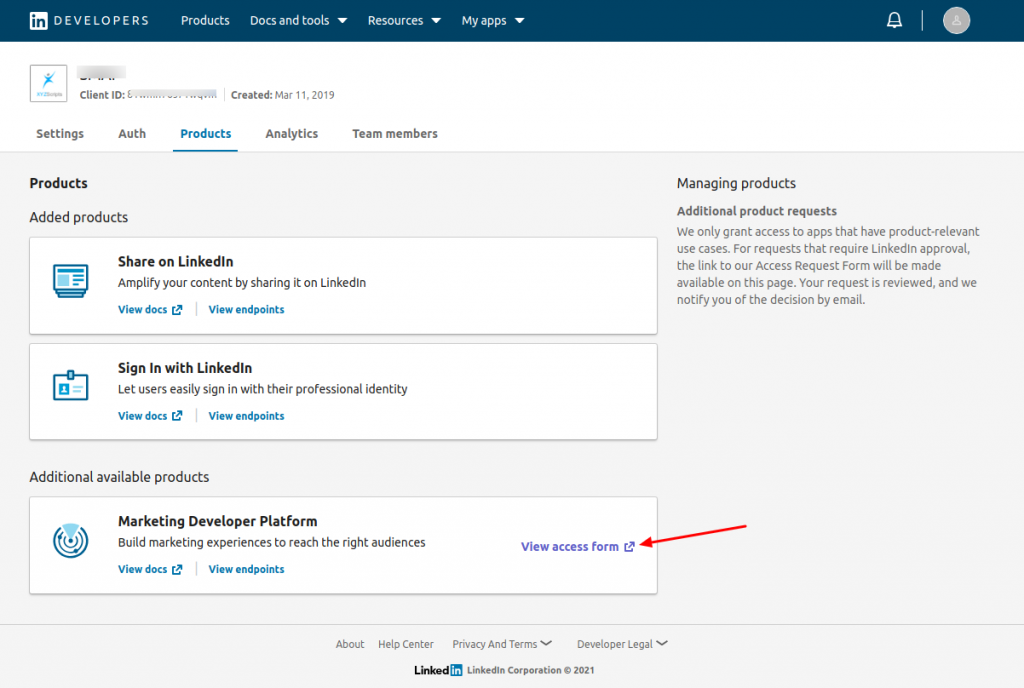
Task: Open the notification bell
Action: tap(894, 19)
